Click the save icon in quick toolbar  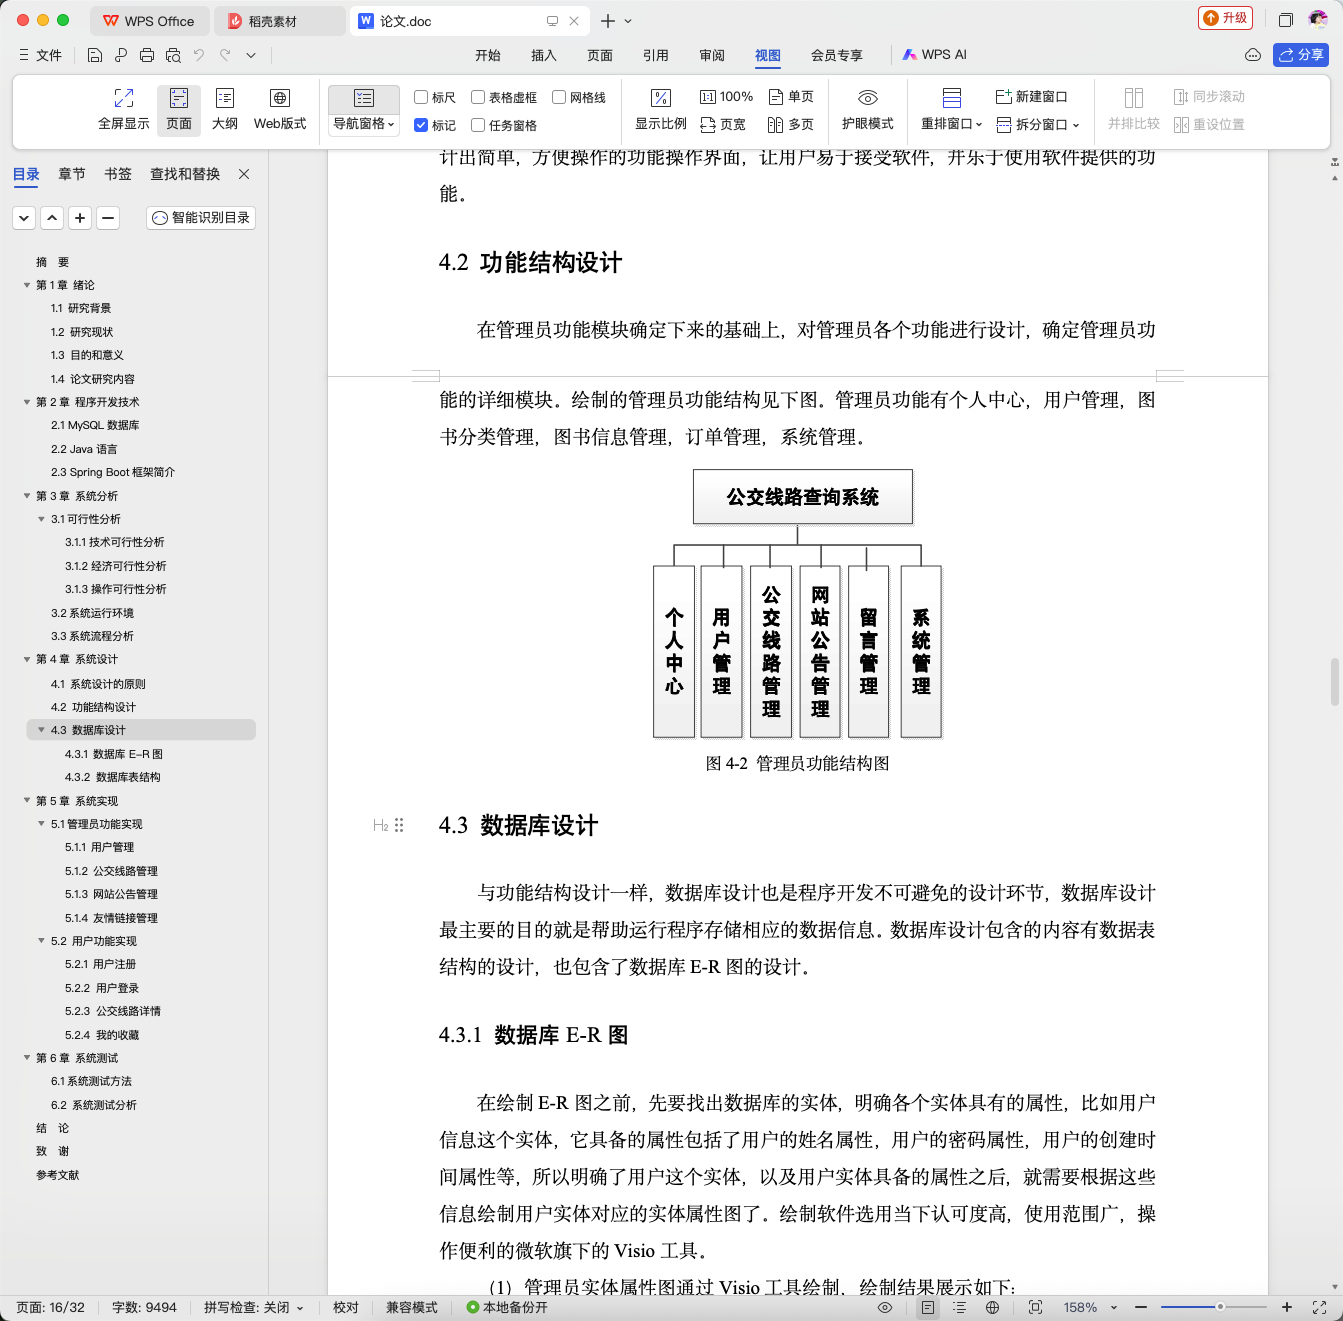[x=95, y=55]
